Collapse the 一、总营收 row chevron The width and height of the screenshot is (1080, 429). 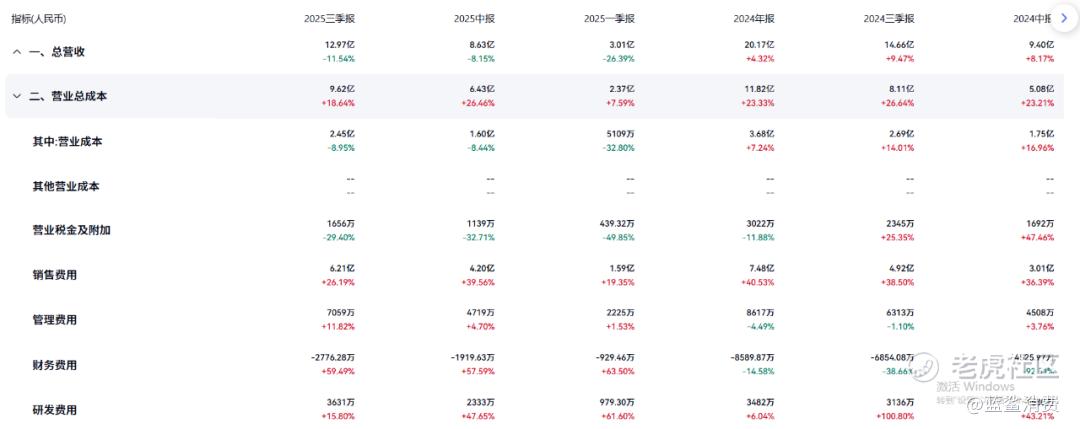click(x=16, y=51)
